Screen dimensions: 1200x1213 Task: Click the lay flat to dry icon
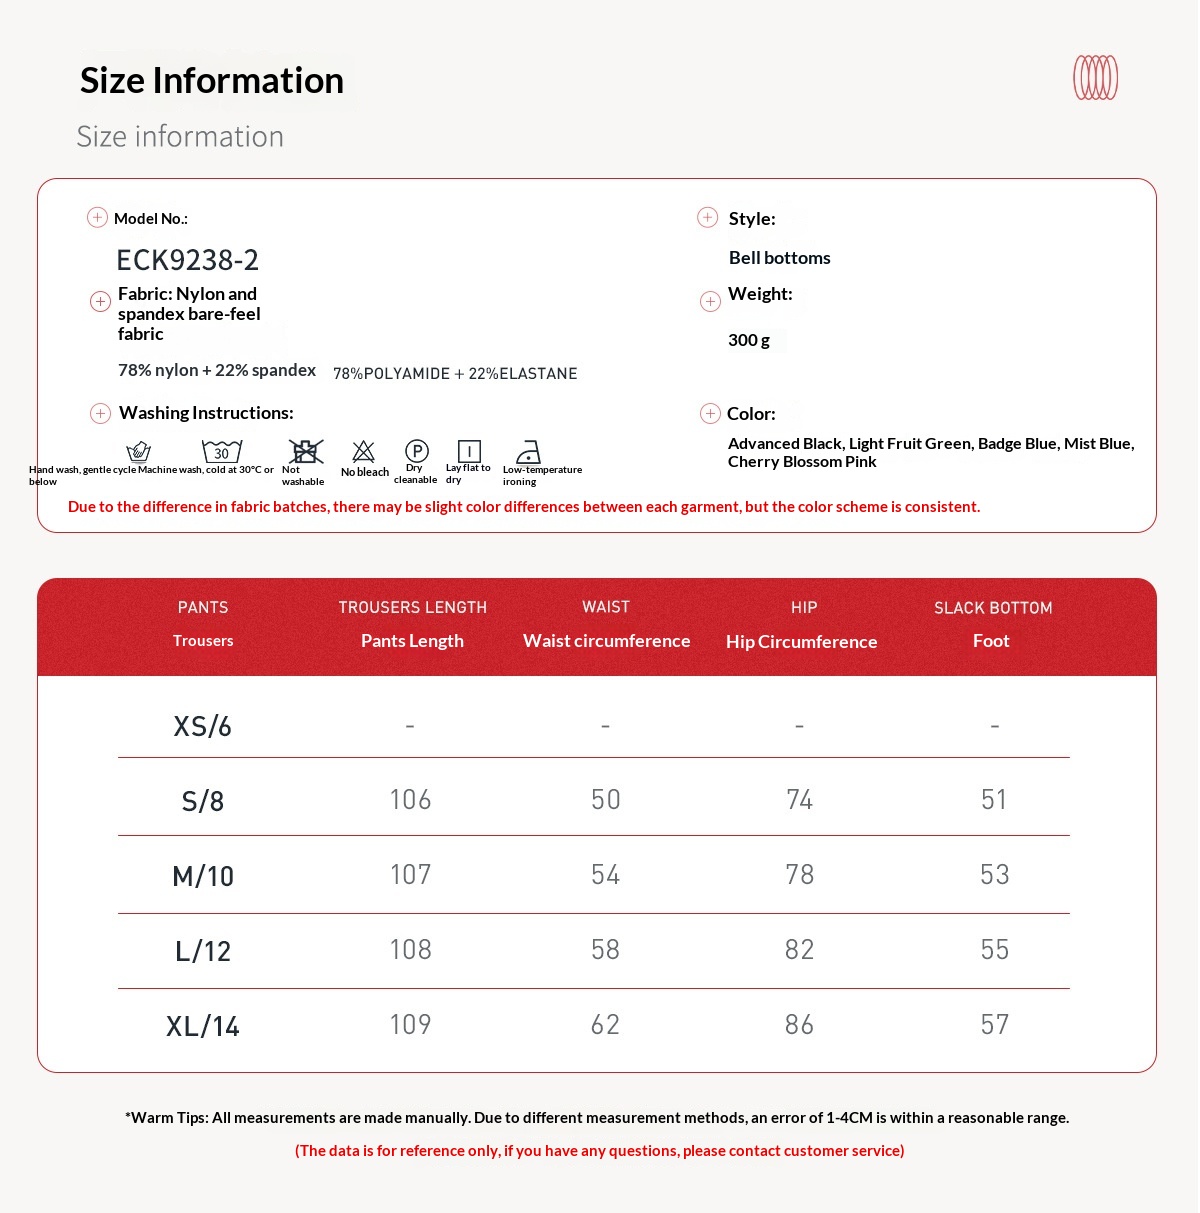tap(469, 451)
